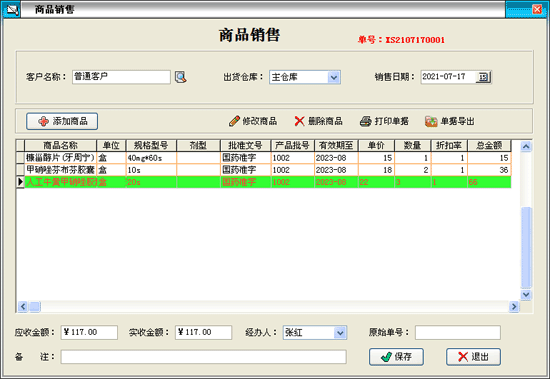Click the 删除商品 red X icon
Image resolution: width=550 pixels, height=379 pixels.
point(299,121)
